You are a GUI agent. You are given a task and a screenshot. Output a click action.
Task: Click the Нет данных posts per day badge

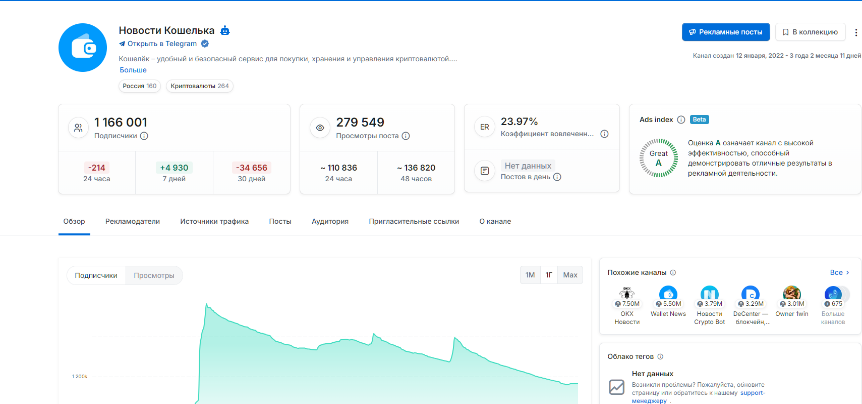click(x=528, y=165)
